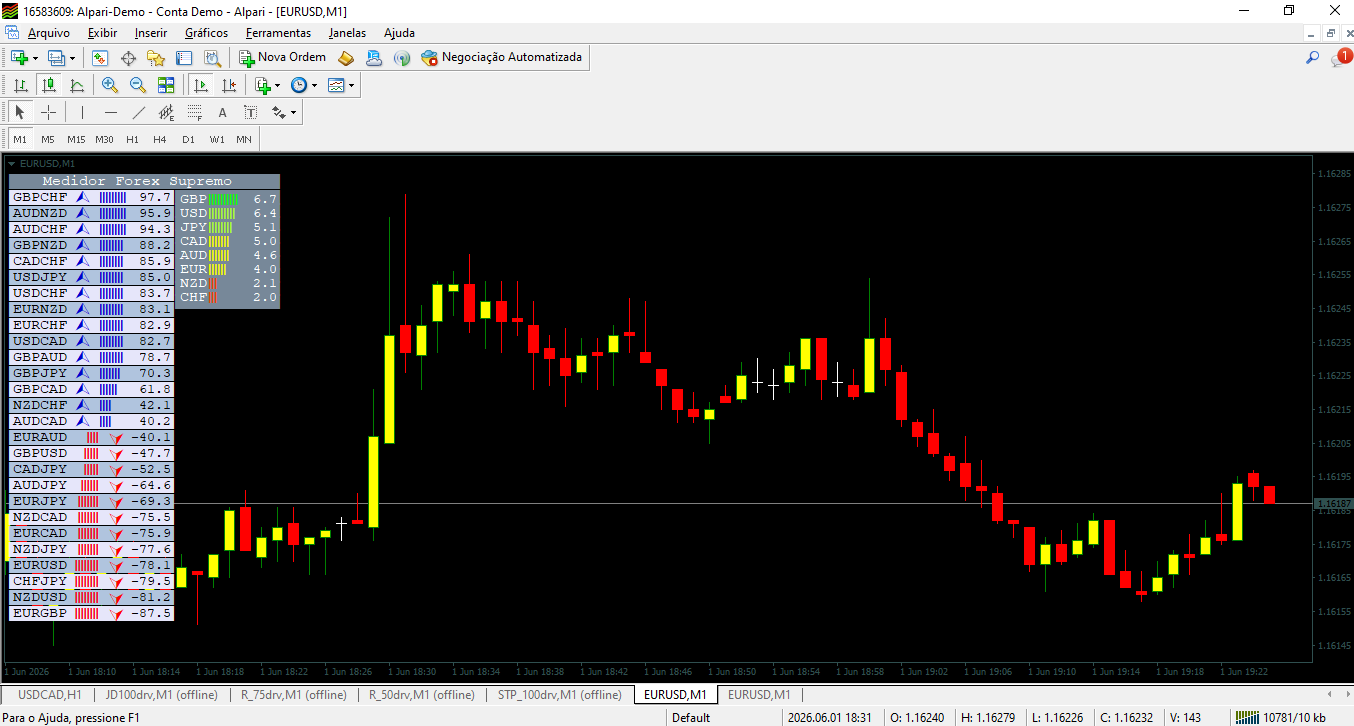Open the Strategy Tester icon

[x=212, y=58]
